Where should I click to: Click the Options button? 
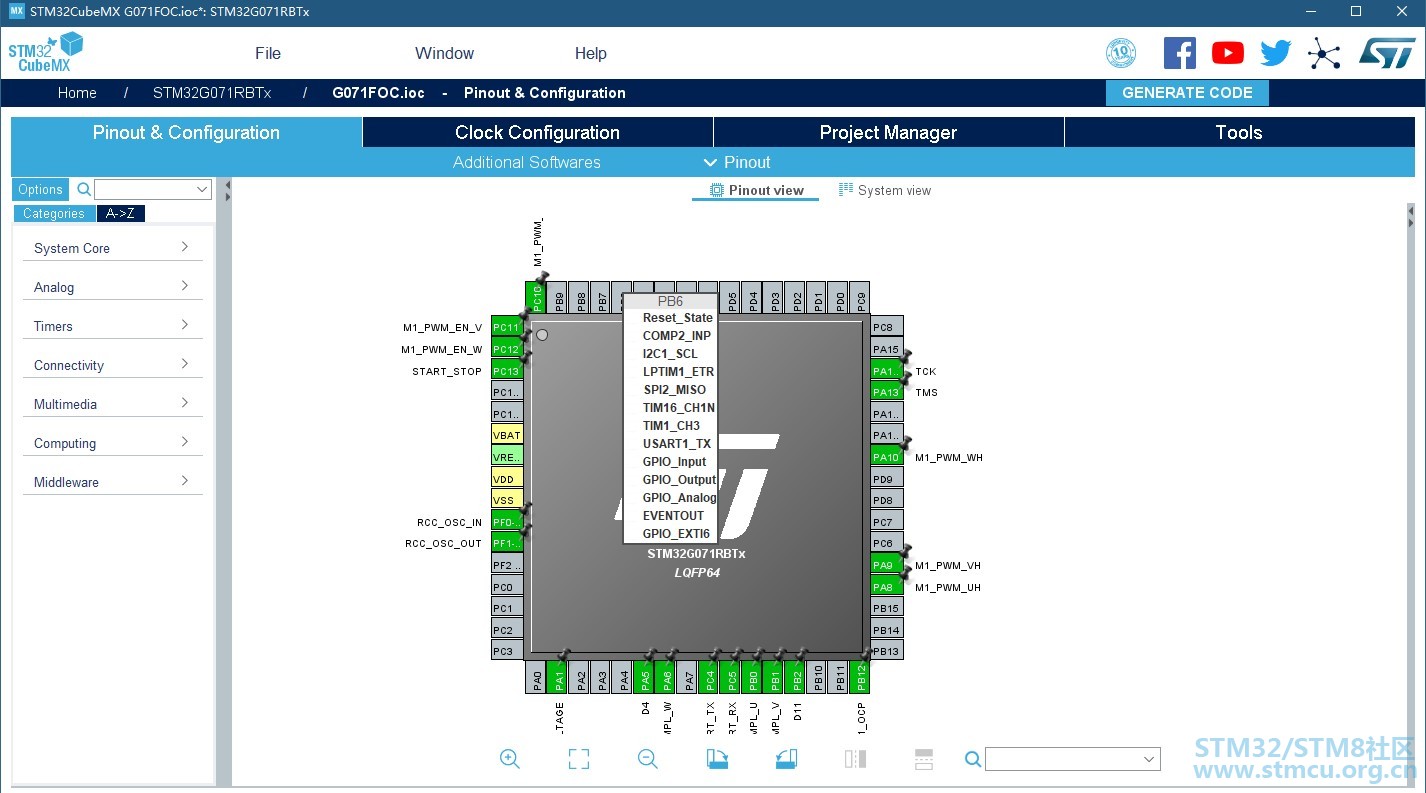(40, 189)
